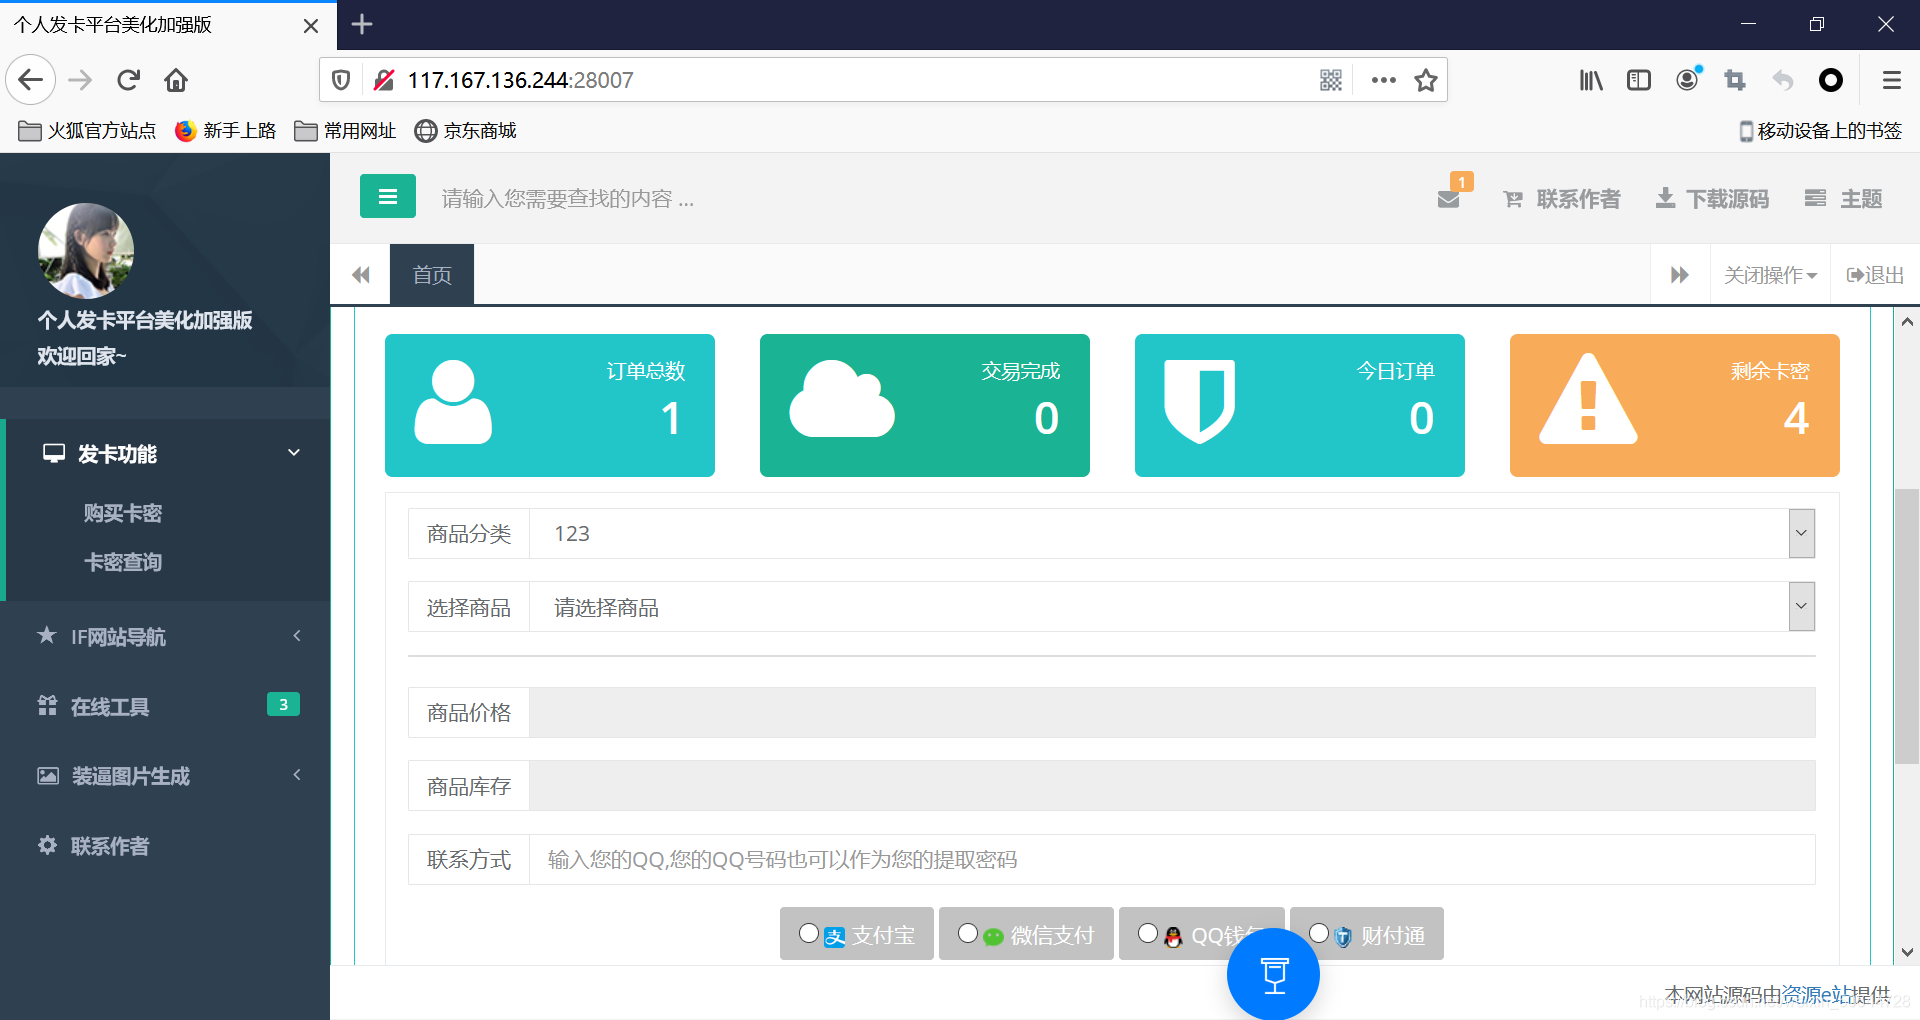Open the 常用网址 bookmark folder
1920x1020 pixels.
coord(345,131)
